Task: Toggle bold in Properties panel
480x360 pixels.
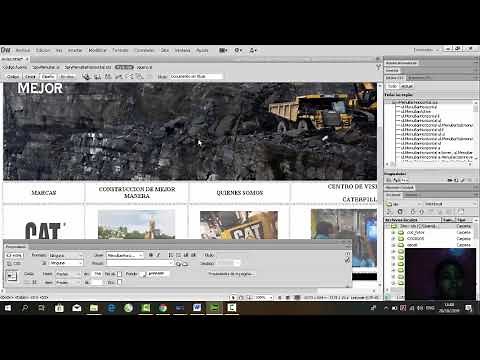Action: [151, 255]
